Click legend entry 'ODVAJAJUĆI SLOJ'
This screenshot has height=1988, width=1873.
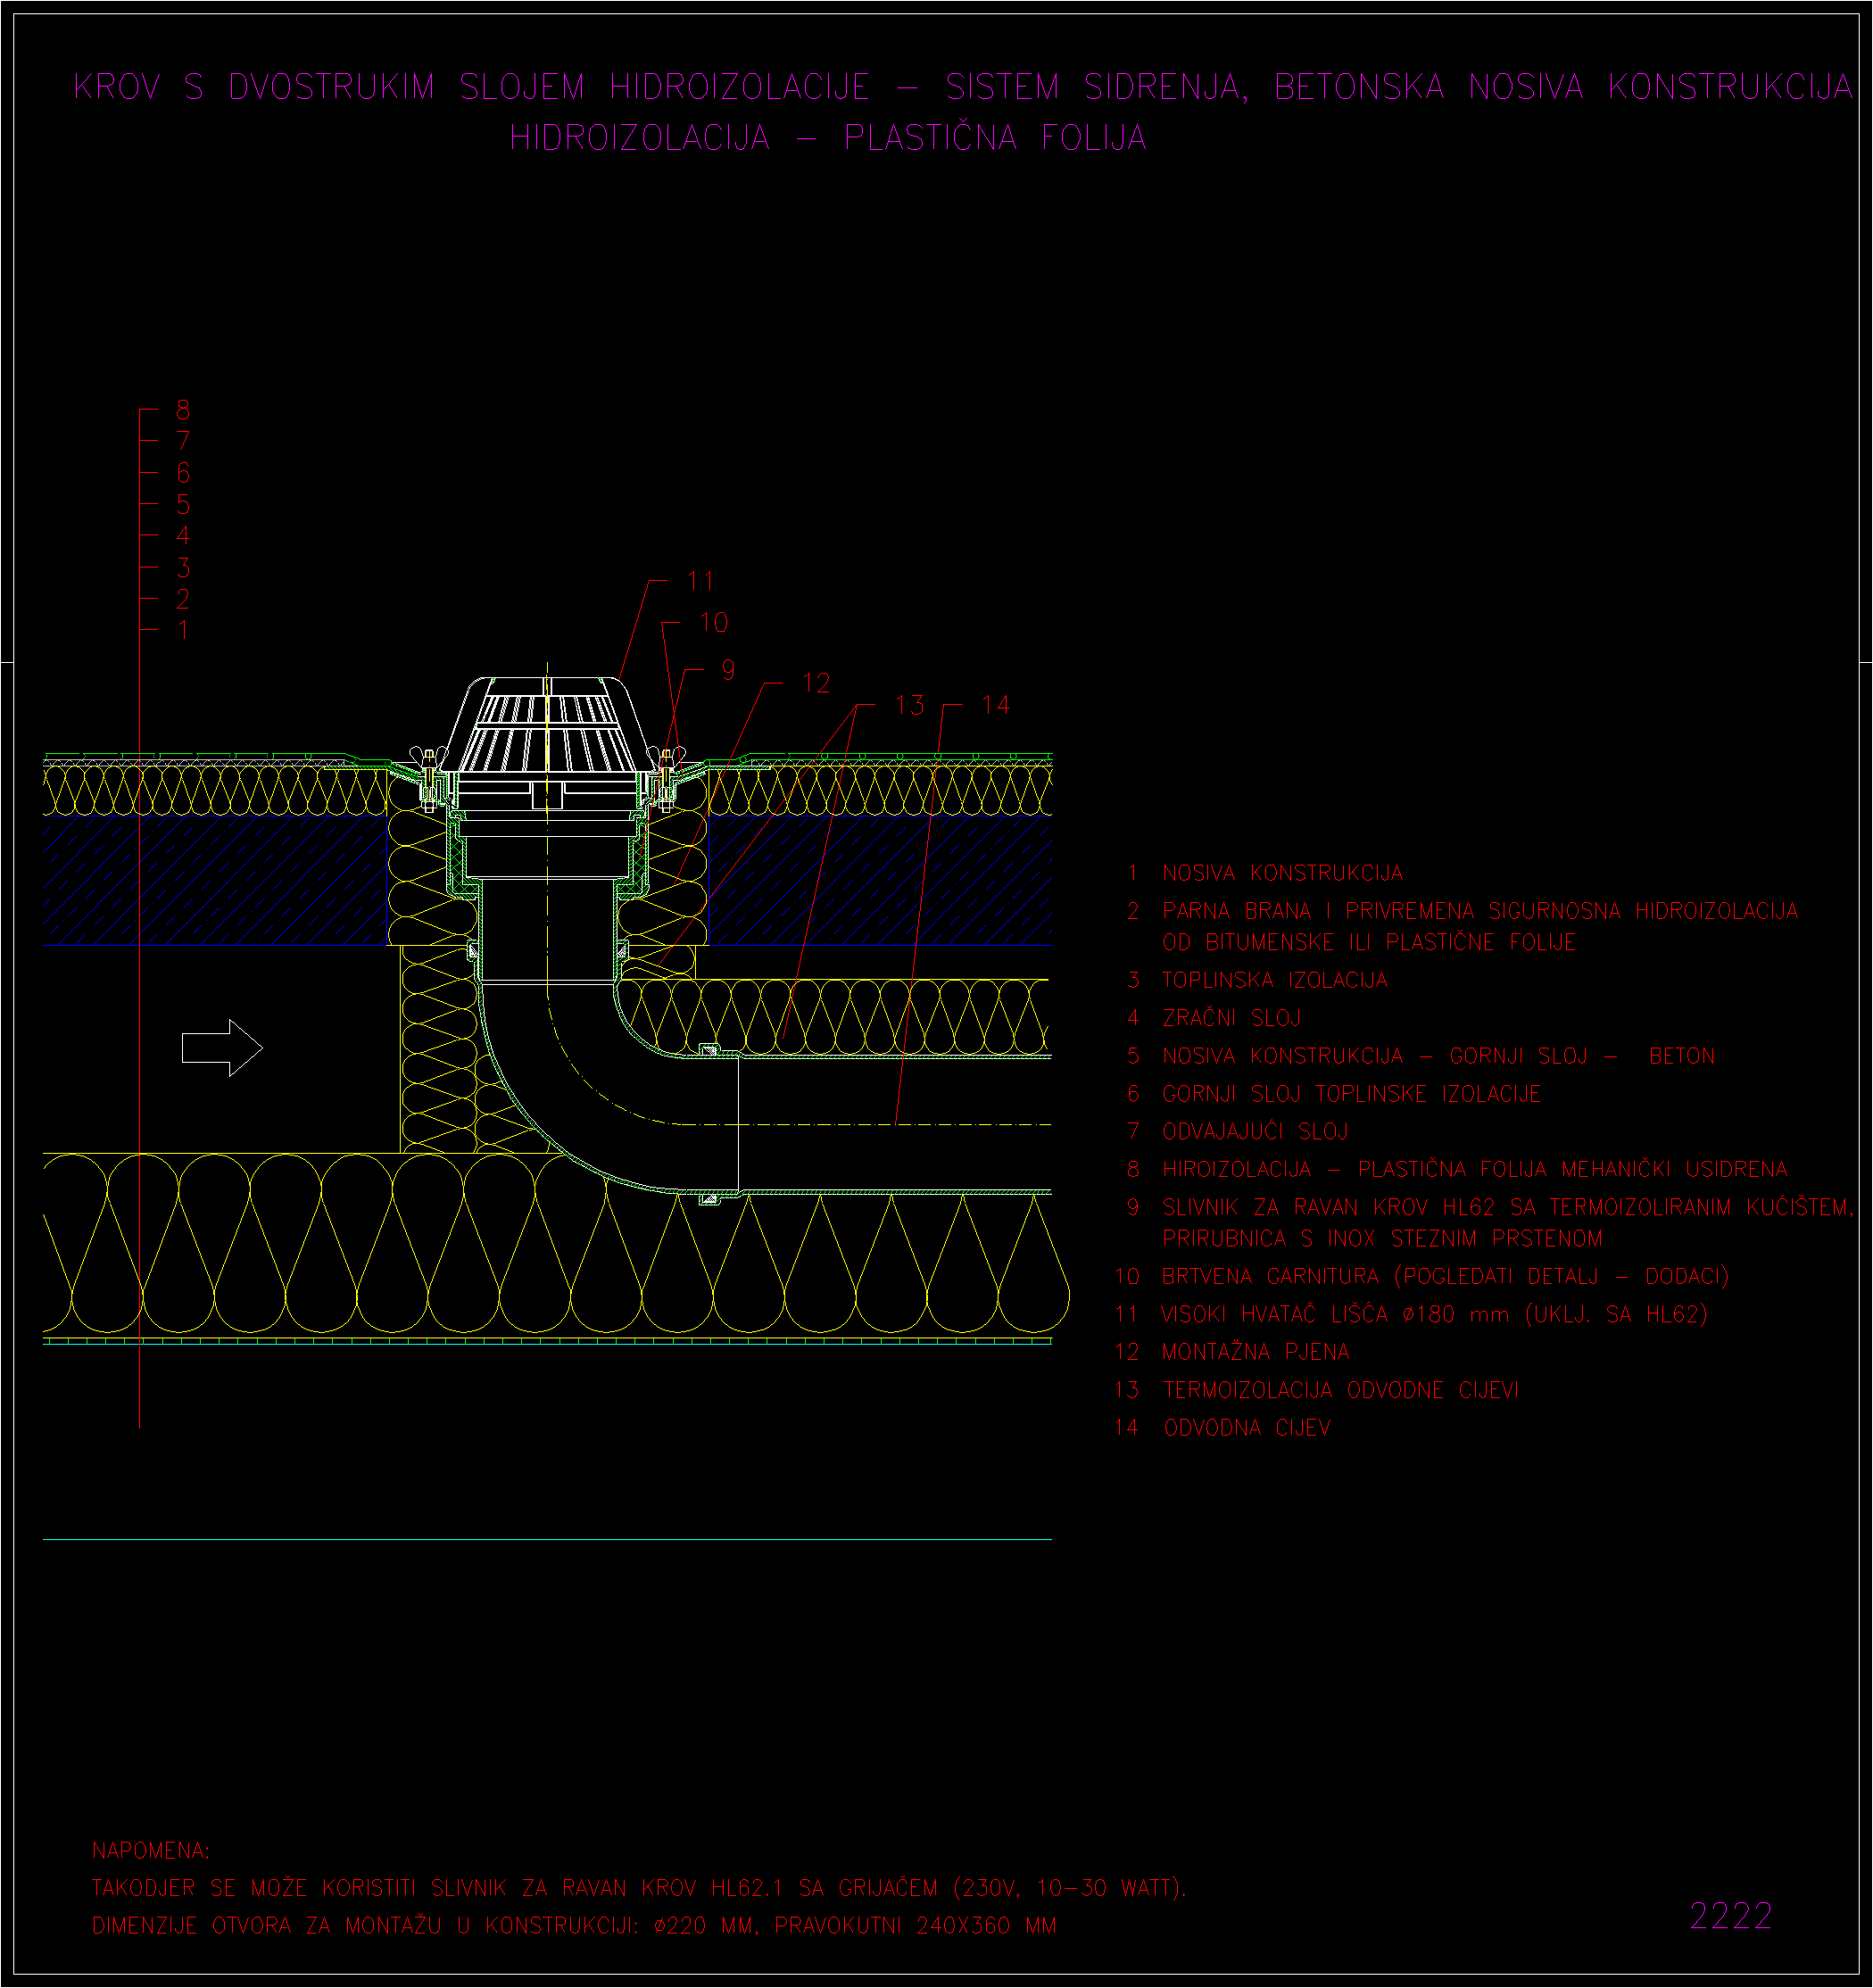pos(1255,1131)
